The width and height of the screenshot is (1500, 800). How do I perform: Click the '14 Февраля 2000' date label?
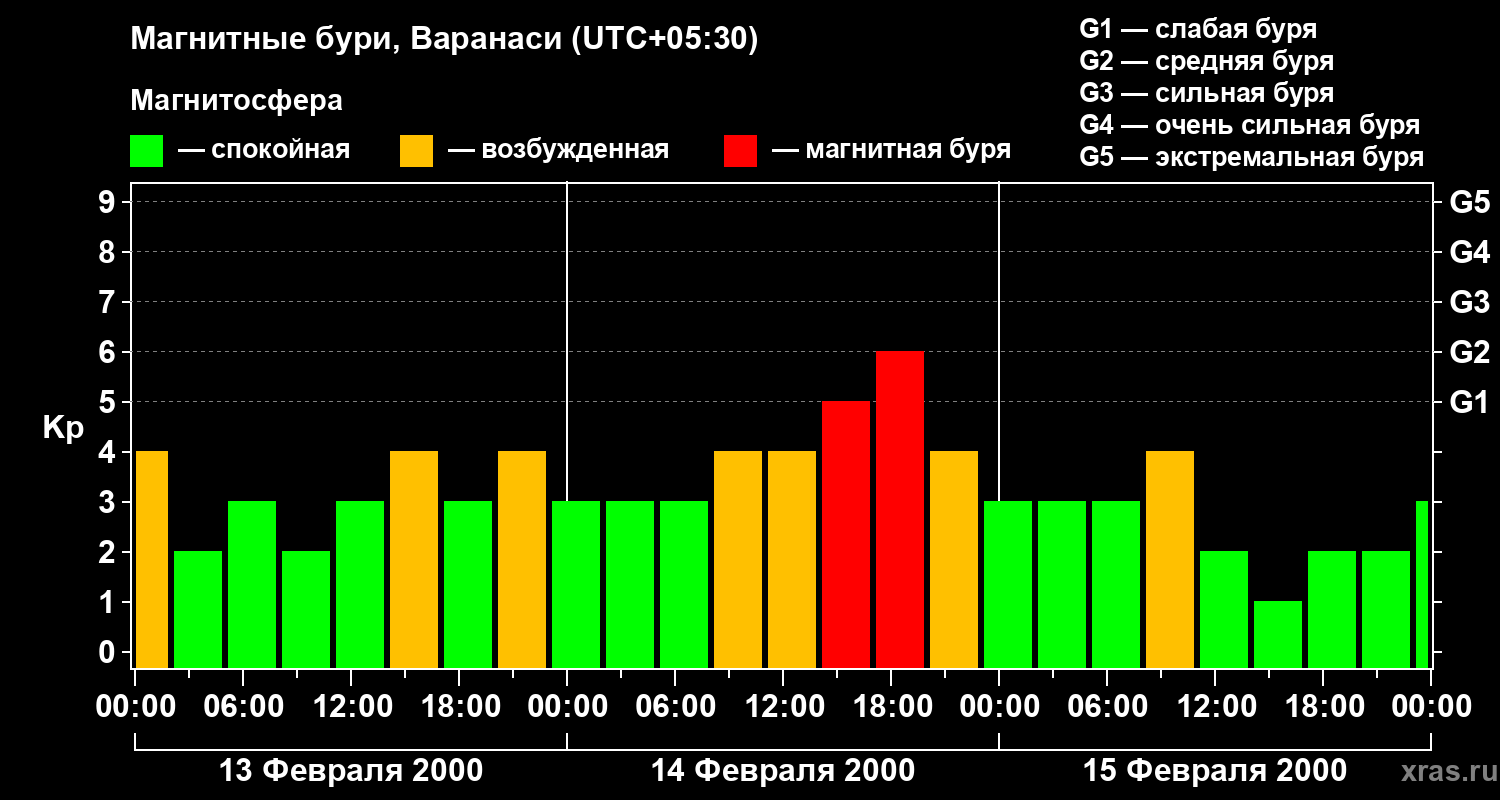tap(783, 771)
